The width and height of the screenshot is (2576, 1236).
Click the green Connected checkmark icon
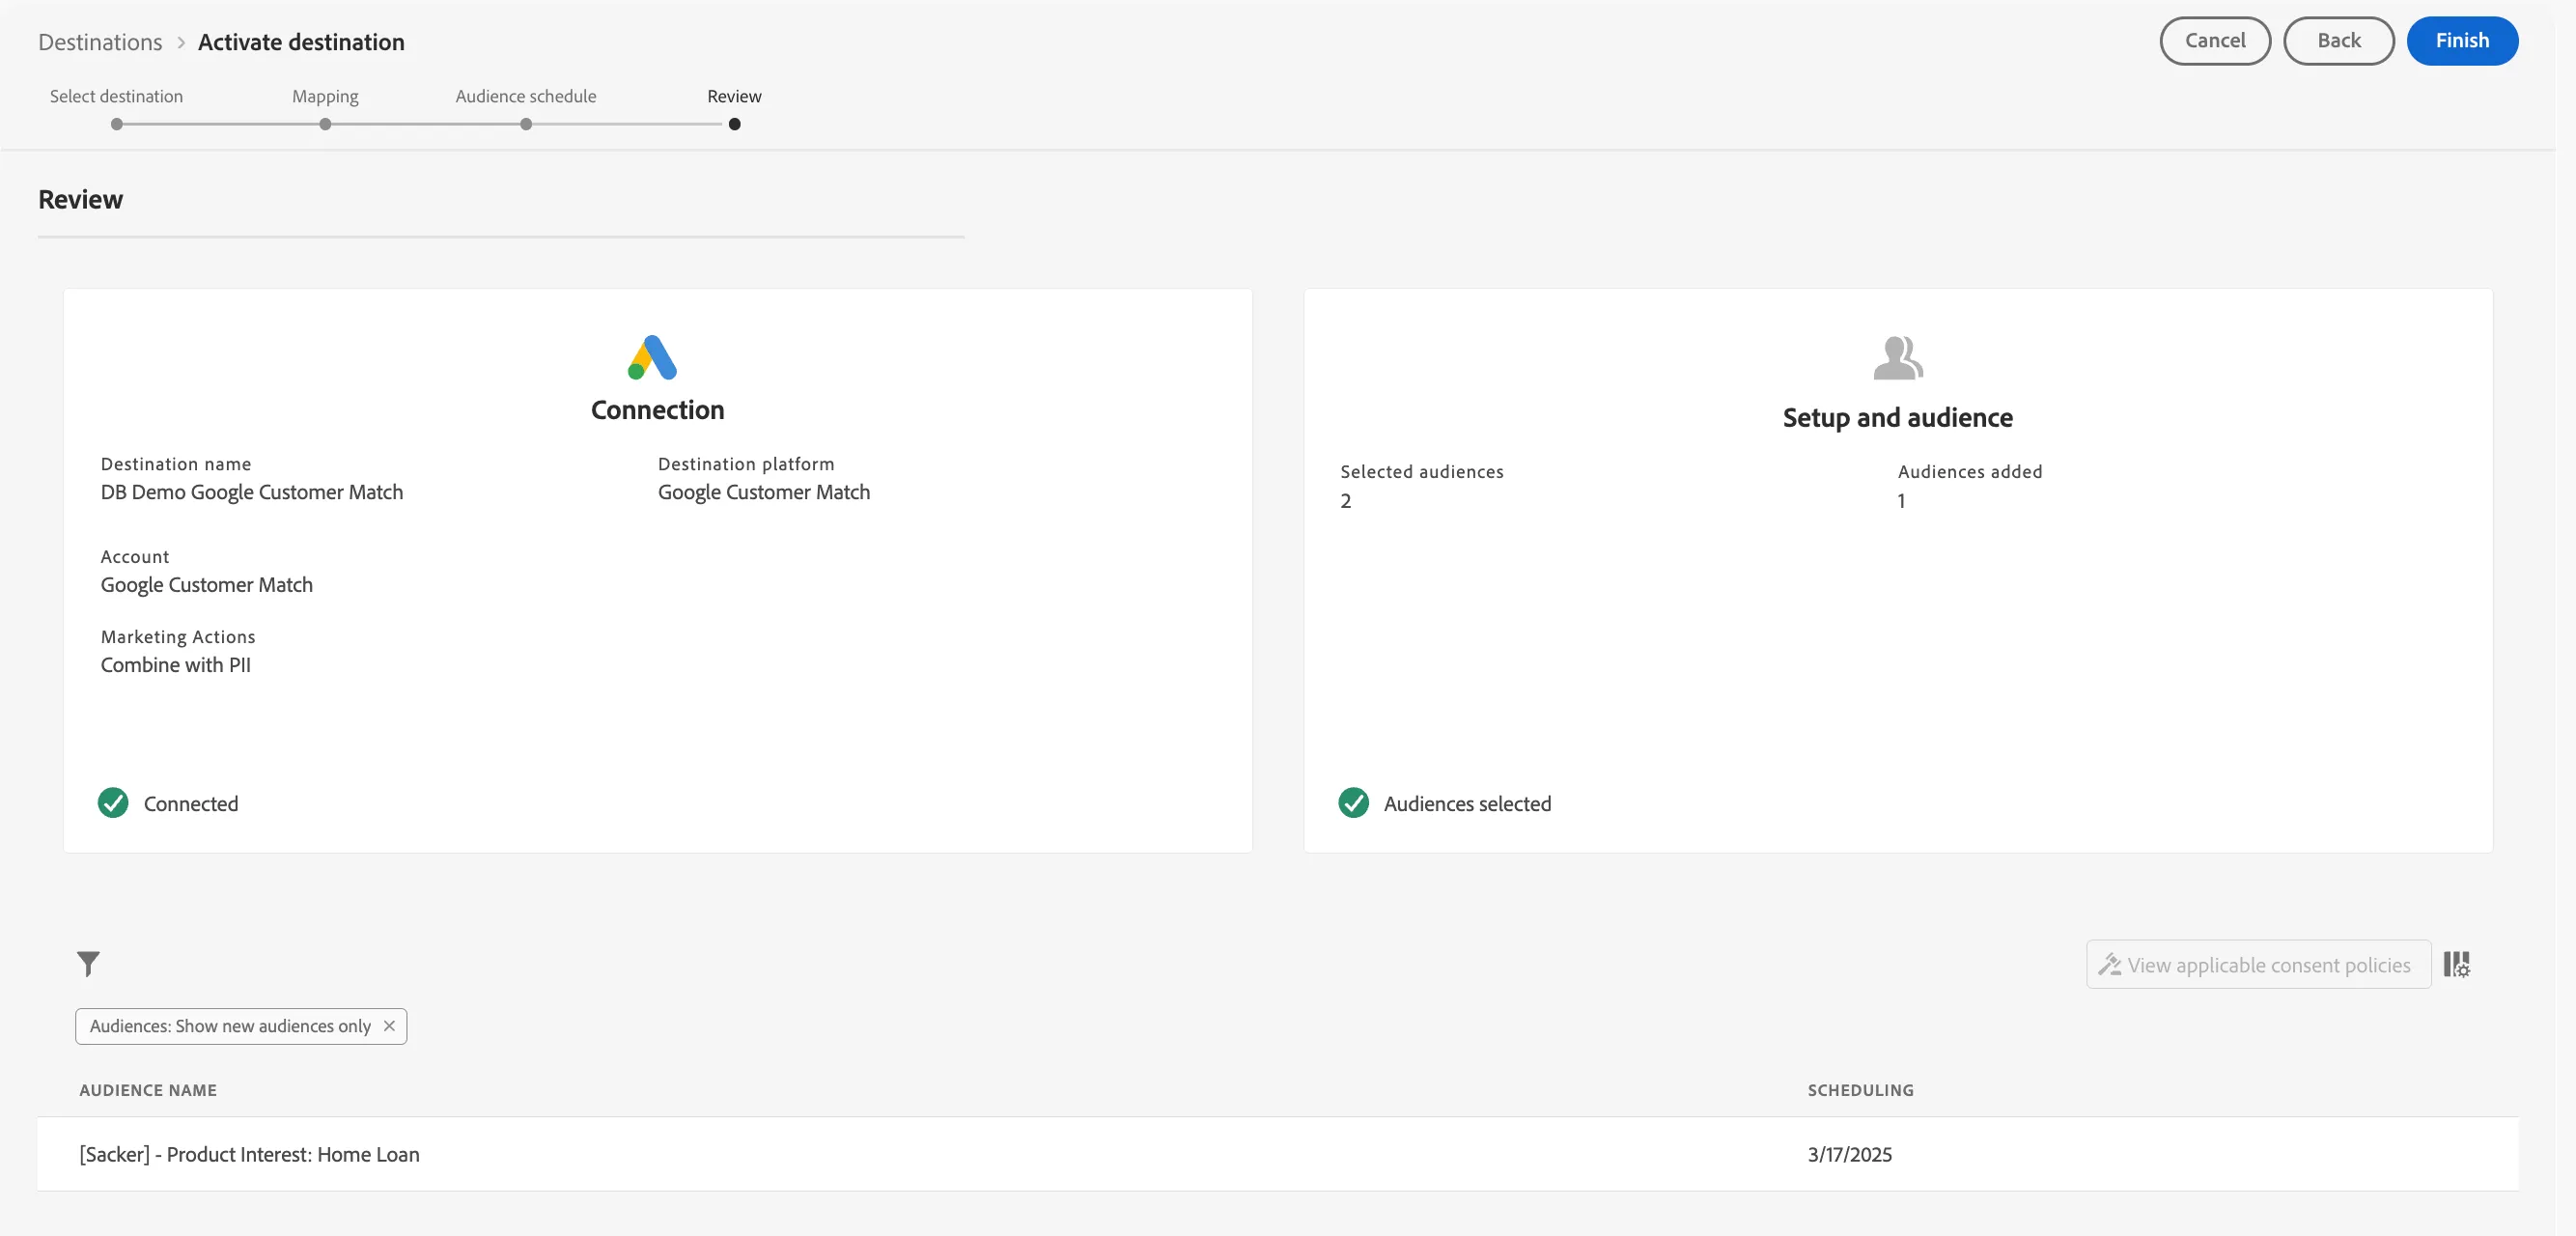point(113,803)
